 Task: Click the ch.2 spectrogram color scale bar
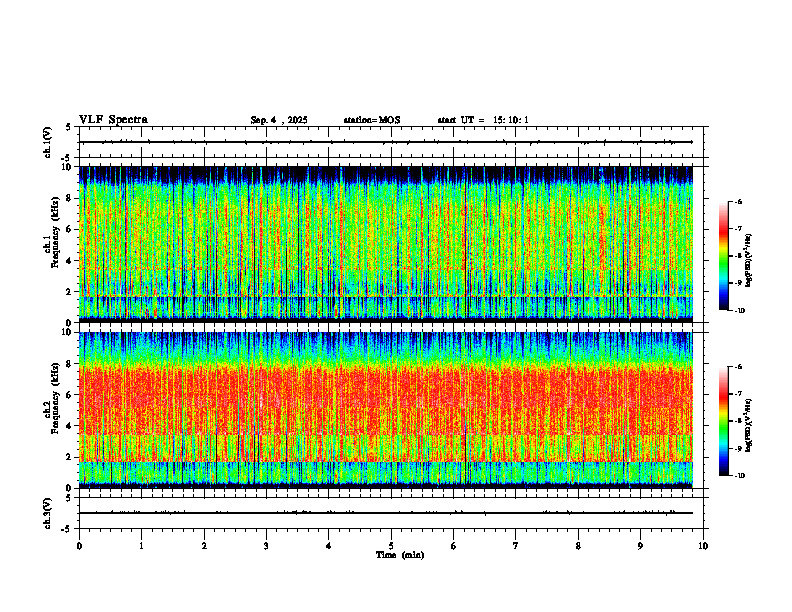click(x=723, y=421)
